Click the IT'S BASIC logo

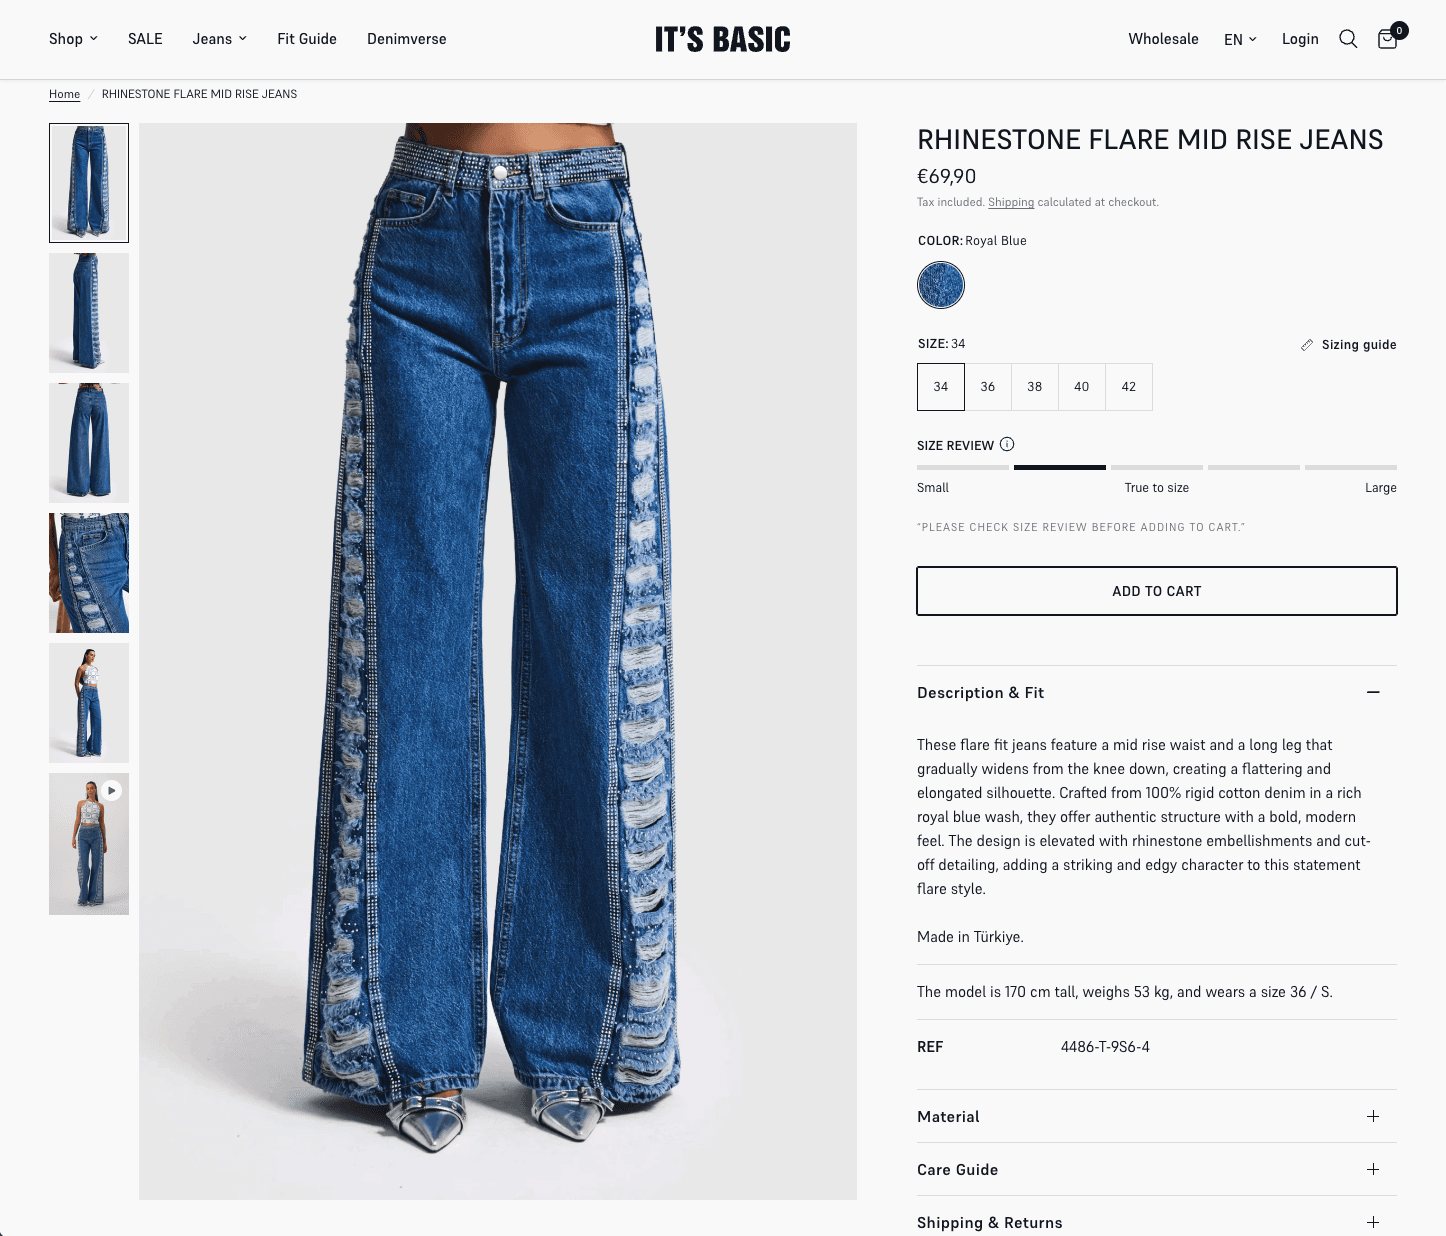tap(723, 39)
